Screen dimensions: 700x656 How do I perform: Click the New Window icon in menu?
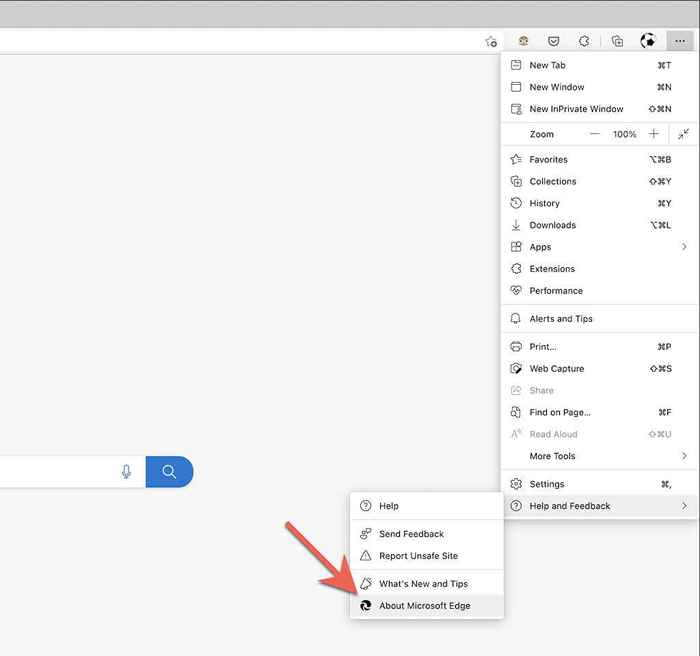[x=516, y=87]
